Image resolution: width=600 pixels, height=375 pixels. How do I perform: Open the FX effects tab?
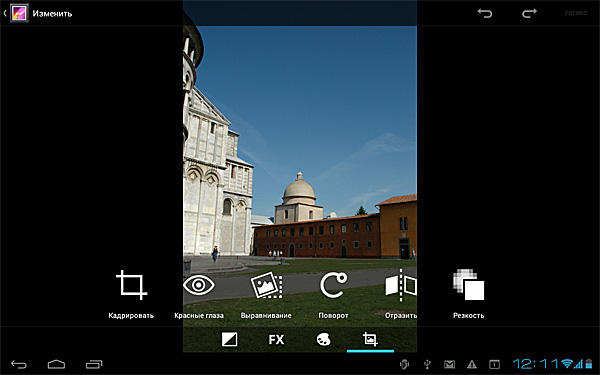[x=276, y=339]
